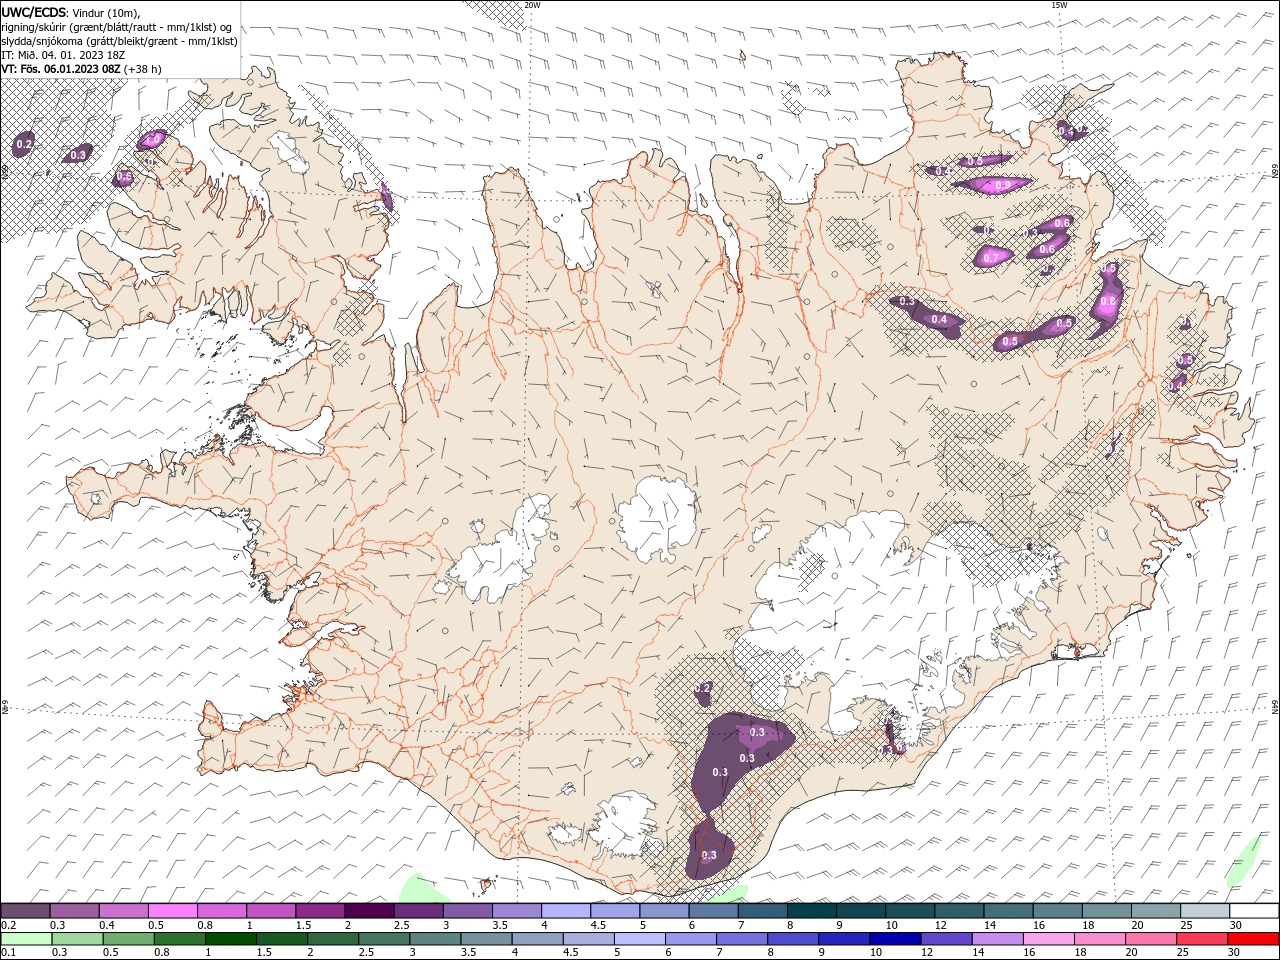Click the darkest purple snow swatch between 2 and 2.5
Viewport: 1280px width, 960px height.
369,911
